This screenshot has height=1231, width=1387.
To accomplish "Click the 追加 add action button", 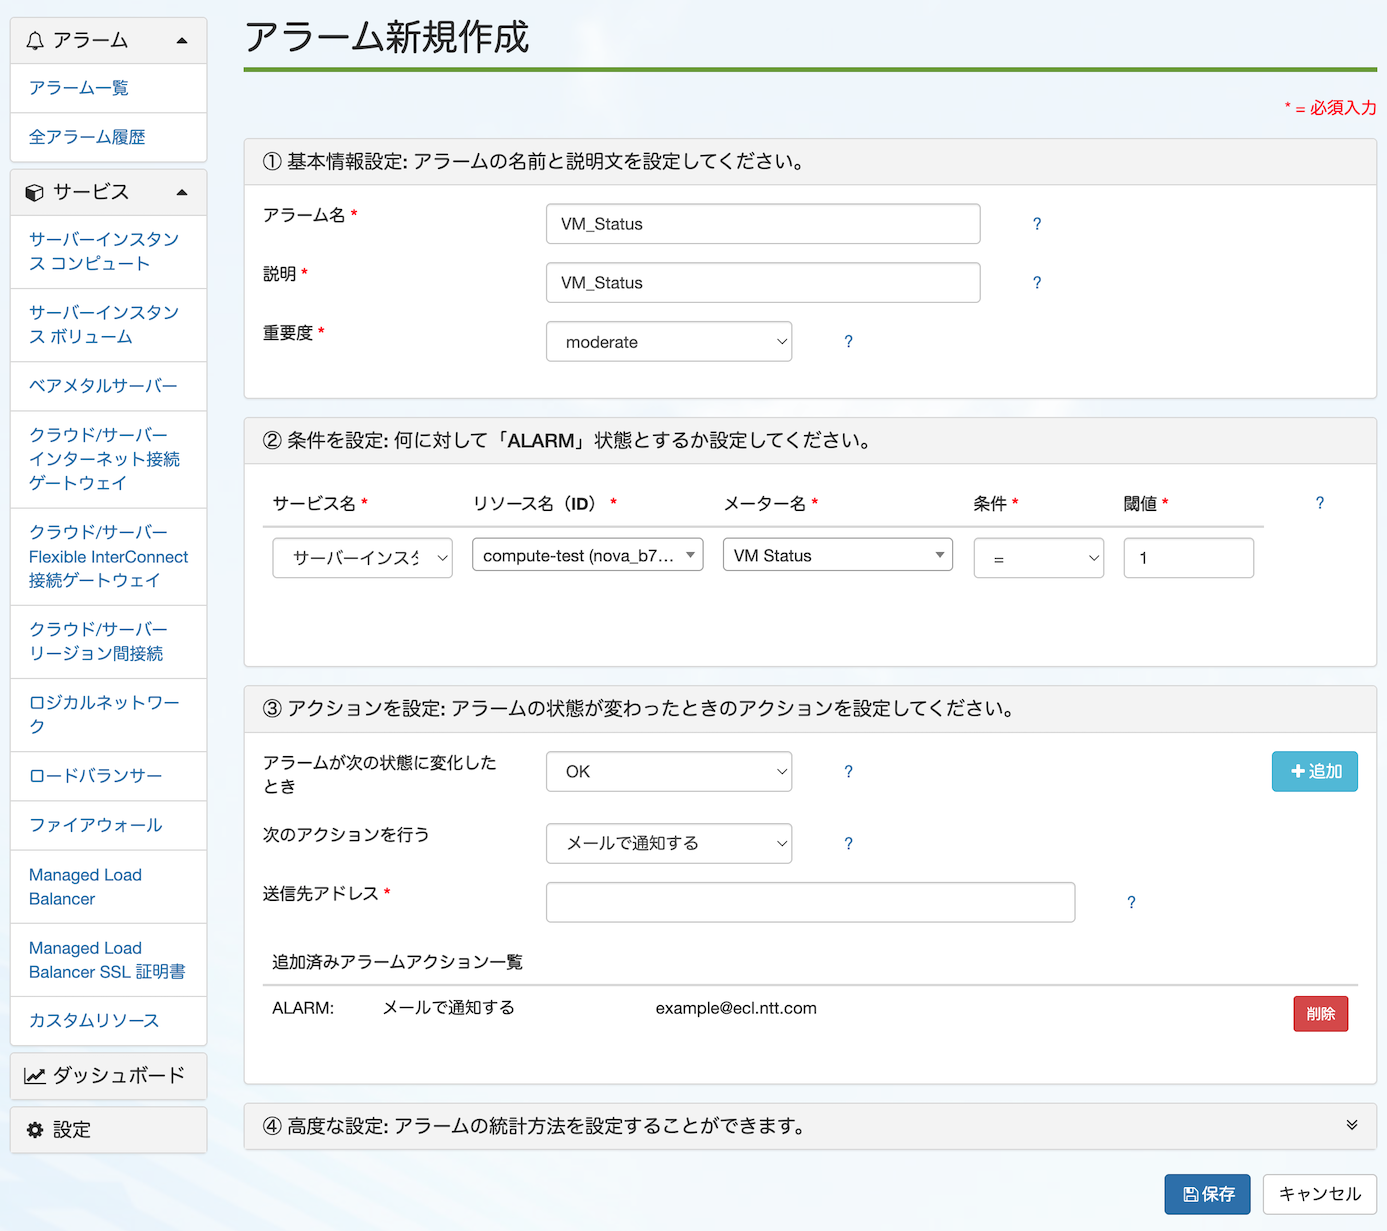I will (1314, 772).
